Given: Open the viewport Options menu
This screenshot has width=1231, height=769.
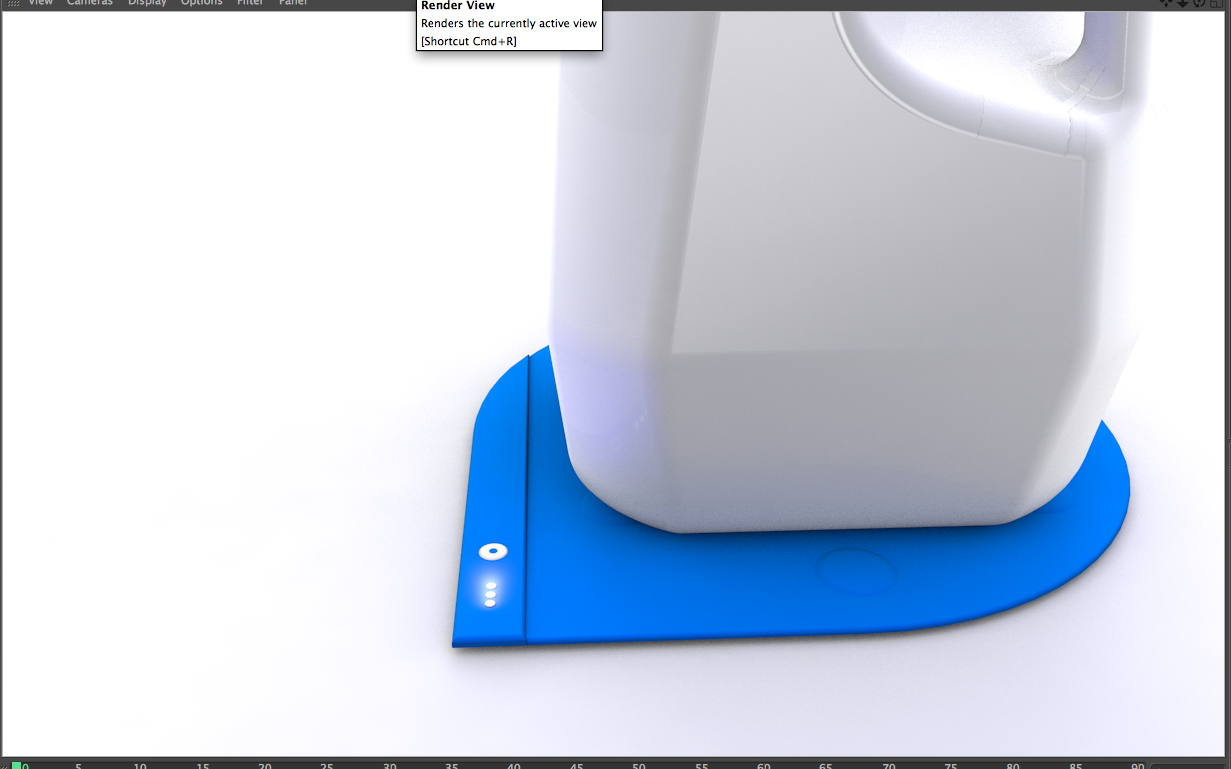Looking at the screenshot, I should click(201, 3).
